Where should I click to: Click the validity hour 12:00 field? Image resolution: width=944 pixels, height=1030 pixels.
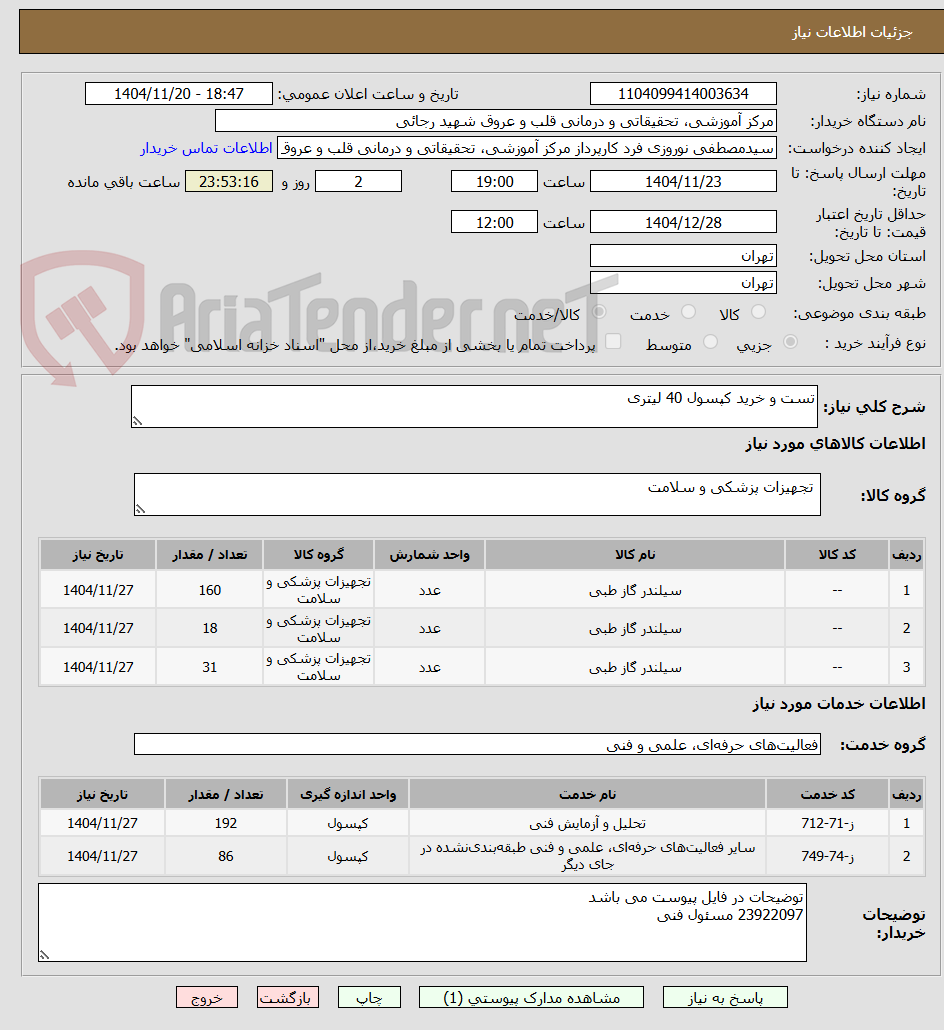(x=494, y=222)
